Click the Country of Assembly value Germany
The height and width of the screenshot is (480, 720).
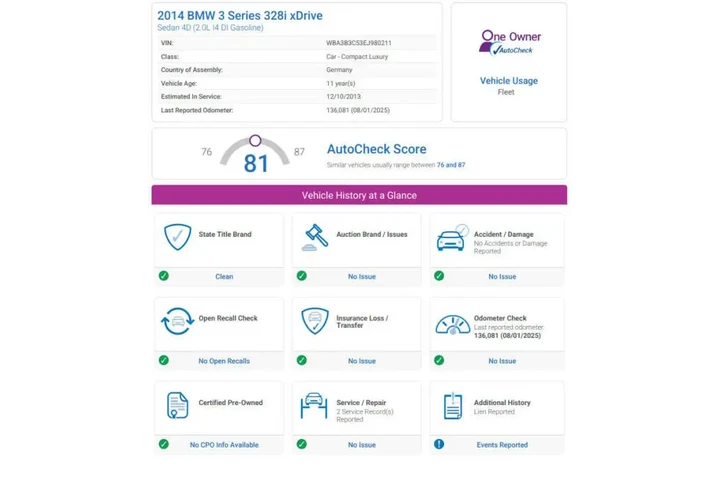[x=339, y=70]
